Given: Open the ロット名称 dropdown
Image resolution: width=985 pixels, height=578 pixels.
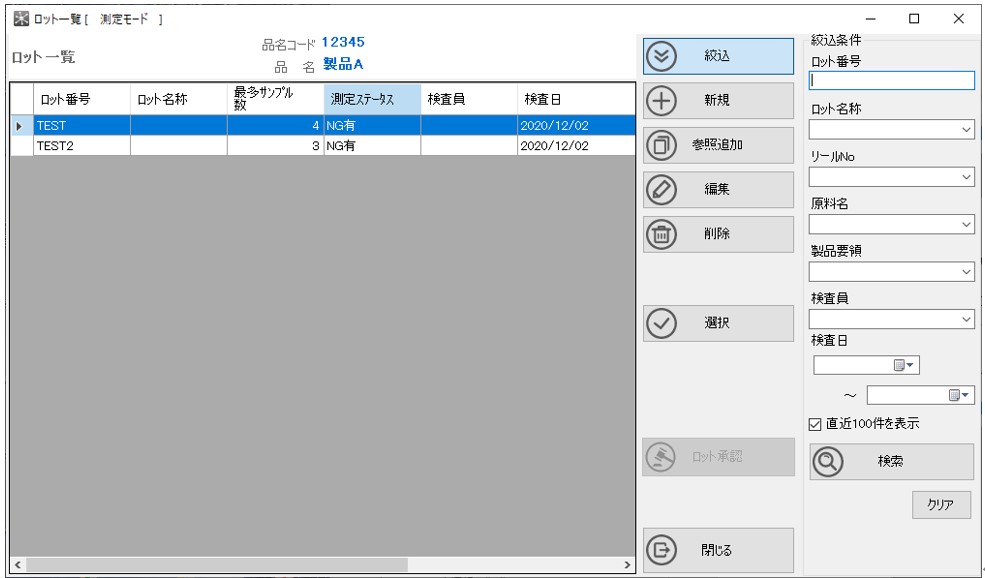Looking at the screenshot, I should [x=966, y=129].
